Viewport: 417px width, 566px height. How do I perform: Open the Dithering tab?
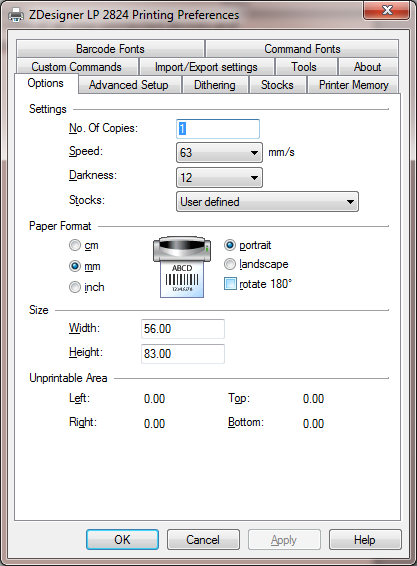[215, 85]
